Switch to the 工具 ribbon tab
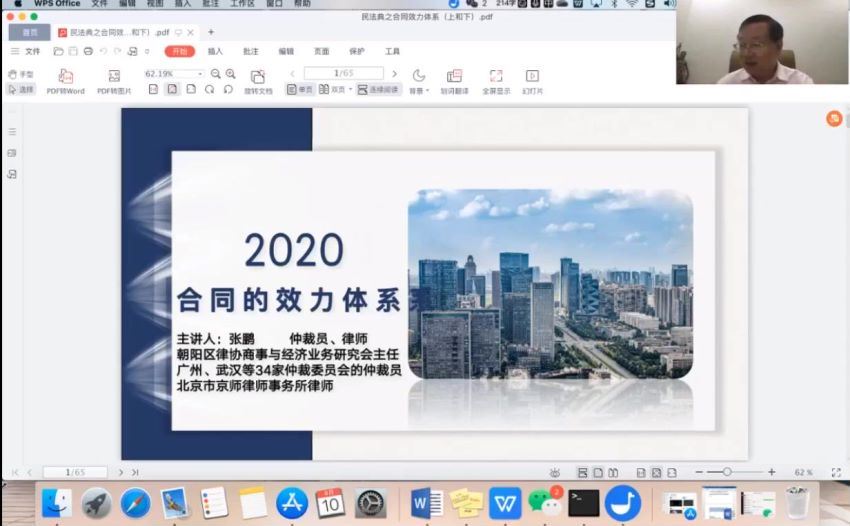Image resolution: width=850 pixels, height=526 pixels. pyautogui.click(x=392, y=52)
